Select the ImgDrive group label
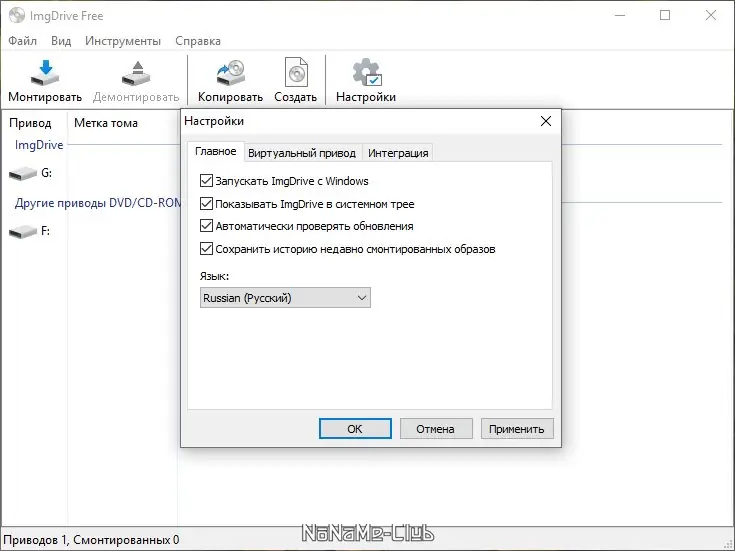 (x=39, y=145)
